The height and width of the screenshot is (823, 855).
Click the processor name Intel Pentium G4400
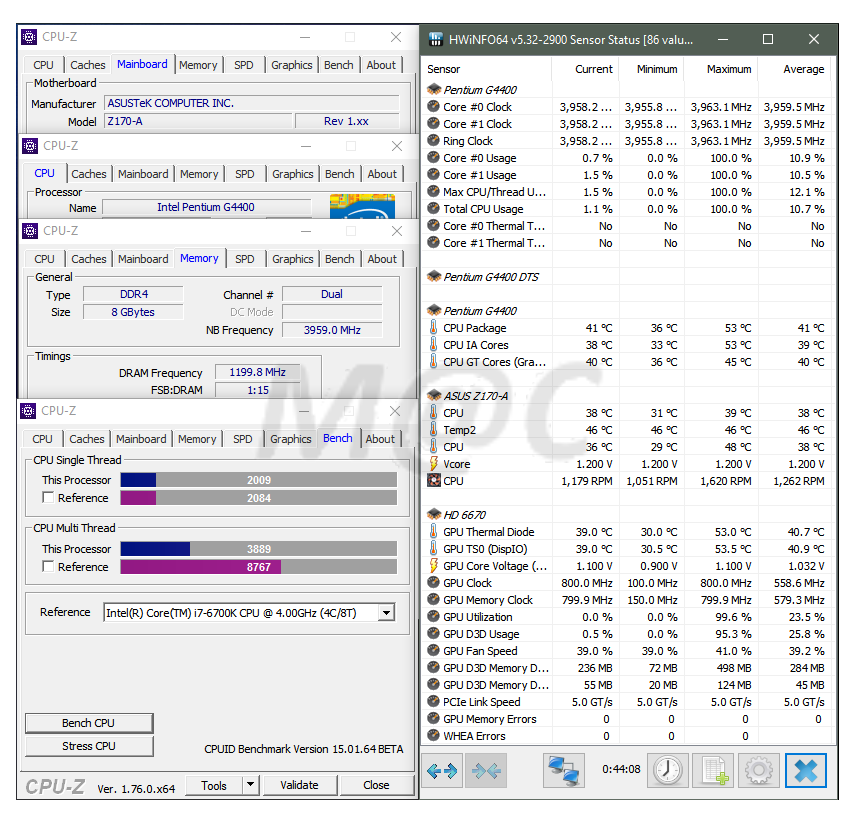[206, 207]
